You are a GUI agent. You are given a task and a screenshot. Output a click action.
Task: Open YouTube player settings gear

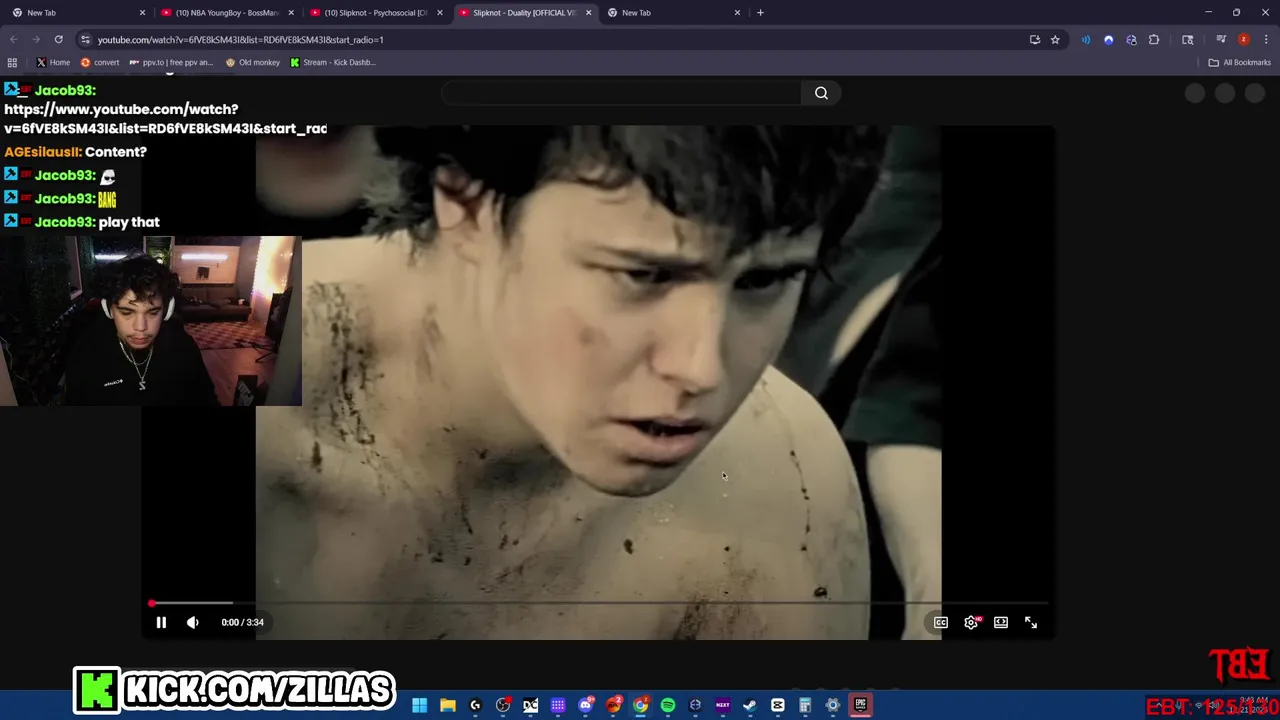(x=971, y=622)
